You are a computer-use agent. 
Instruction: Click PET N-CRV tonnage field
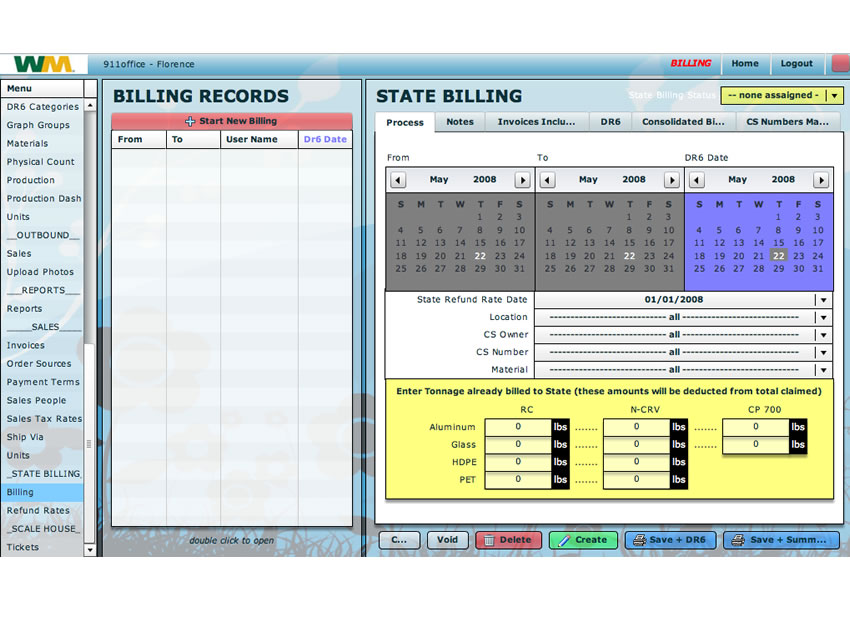[x=636, y=480]
